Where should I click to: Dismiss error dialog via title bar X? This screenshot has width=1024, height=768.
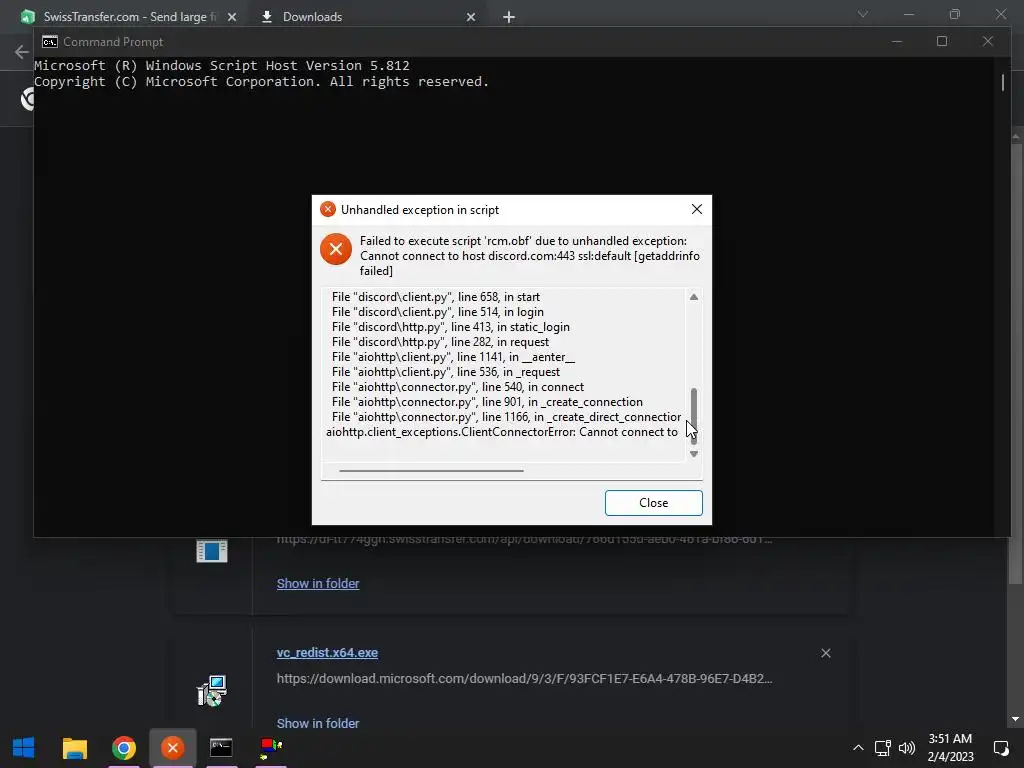[x=697, y=209]
